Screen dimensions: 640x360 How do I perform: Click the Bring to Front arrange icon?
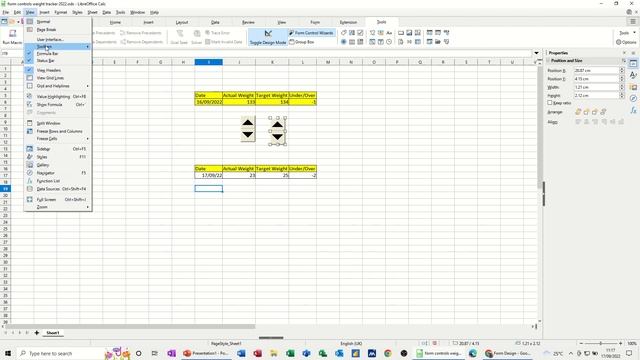(x=578, y=112)
